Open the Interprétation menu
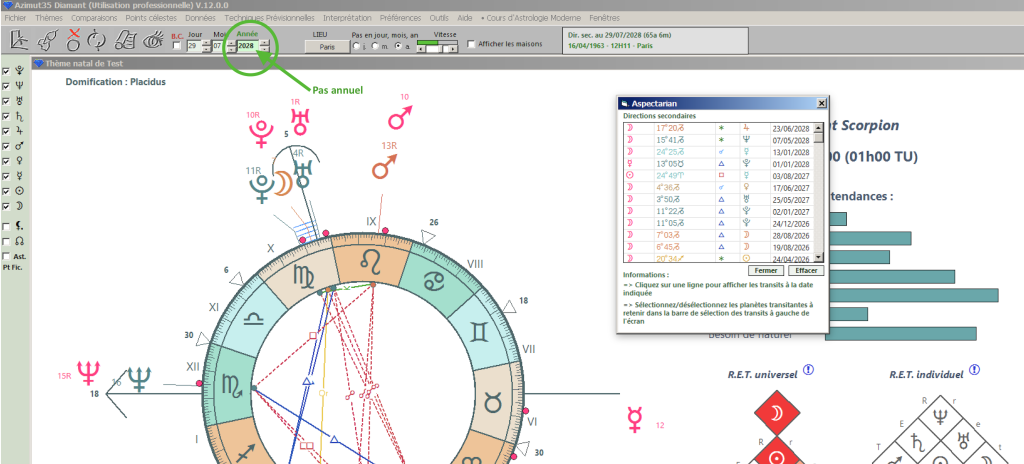The height and width of the screenshot is (464, 1024). tap(348, 18)
